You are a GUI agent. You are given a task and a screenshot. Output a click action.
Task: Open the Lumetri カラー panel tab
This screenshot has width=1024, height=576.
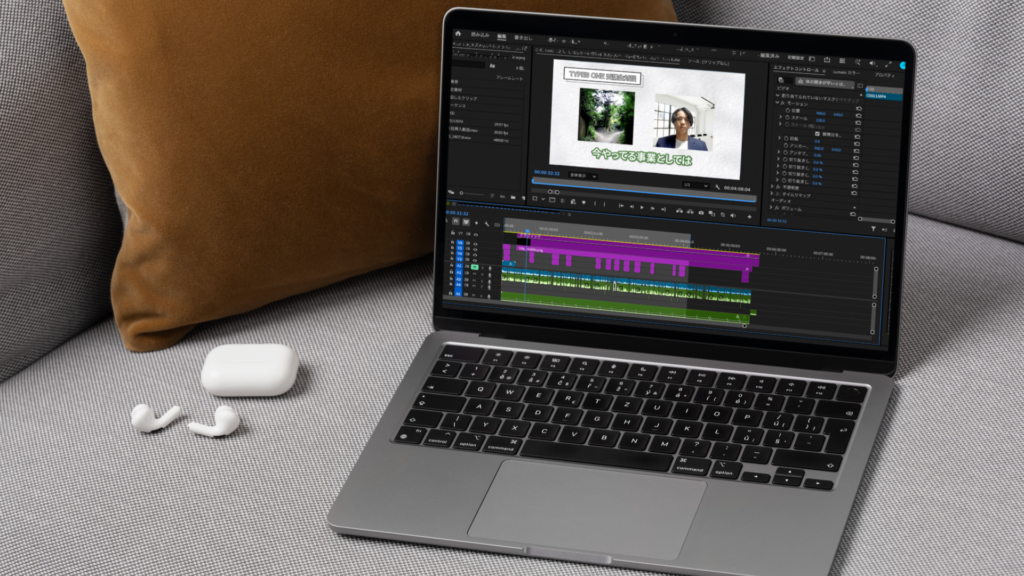coord(846,72)
